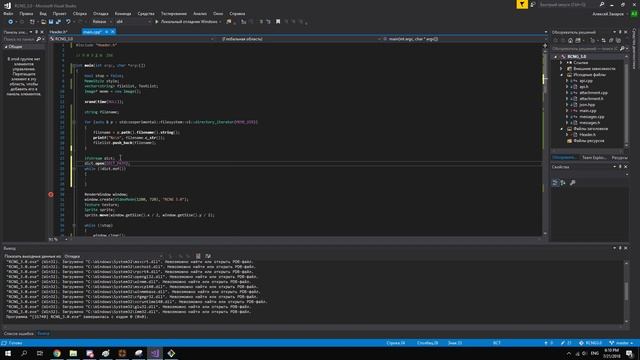Close the main.cpp editor tab
This screenshot has height=360, width=640.
(113, 32)
